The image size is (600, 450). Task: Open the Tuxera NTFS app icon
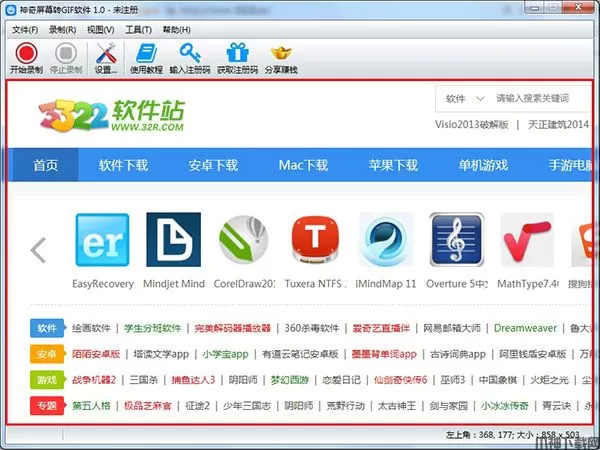[x=315, y=240]
